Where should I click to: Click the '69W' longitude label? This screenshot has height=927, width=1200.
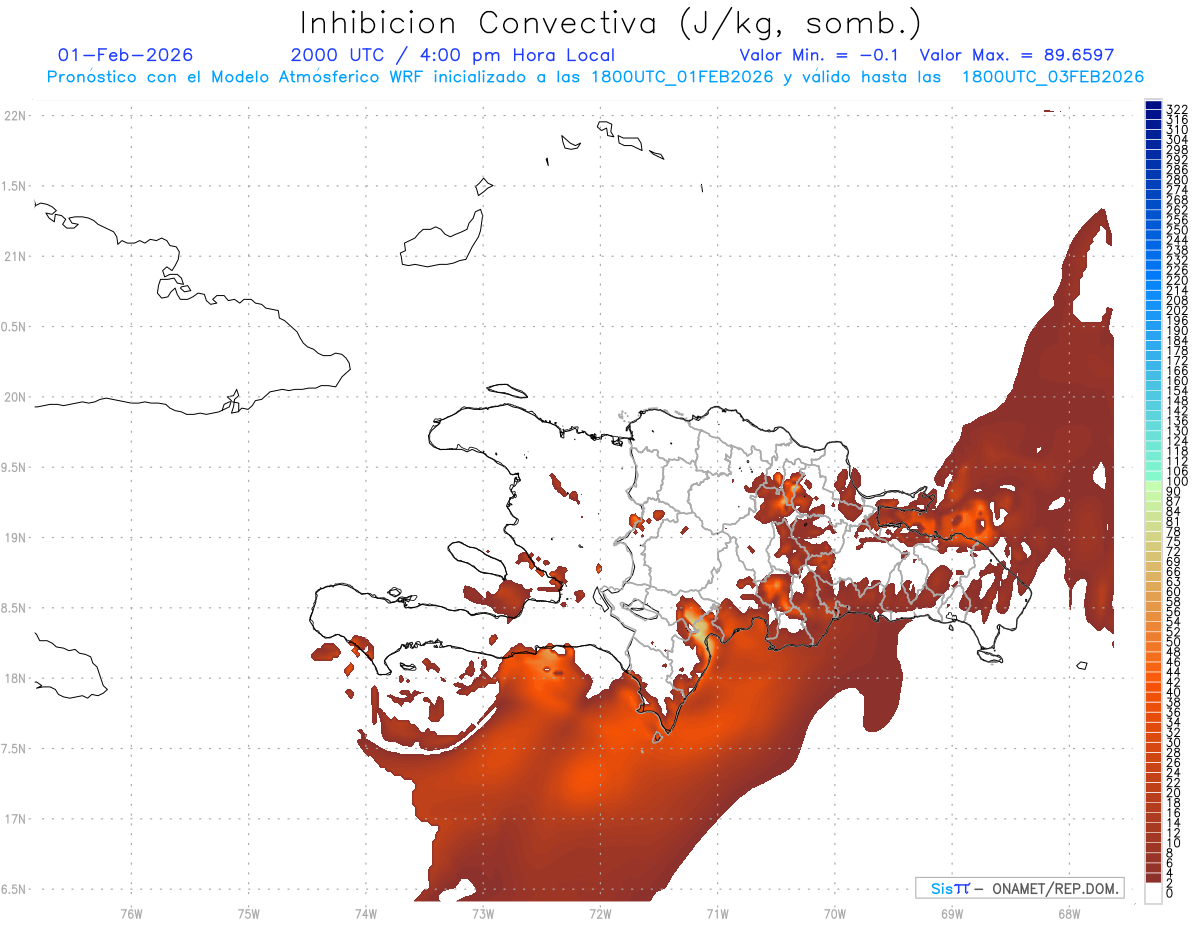(952, 914)
